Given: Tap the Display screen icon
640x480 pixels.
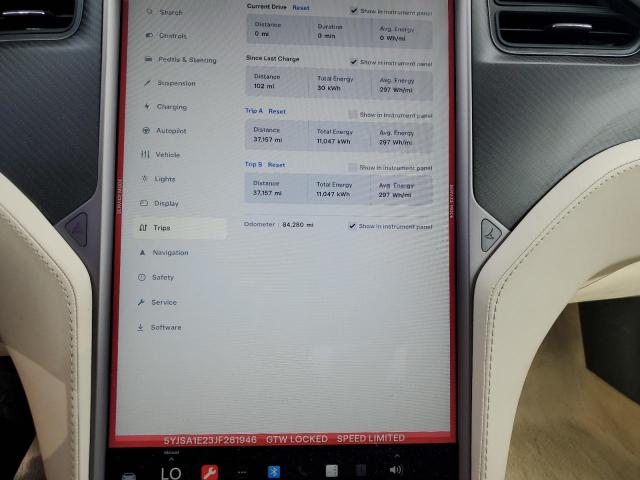Looking at the screenshot, I should (x=144, y=203).
